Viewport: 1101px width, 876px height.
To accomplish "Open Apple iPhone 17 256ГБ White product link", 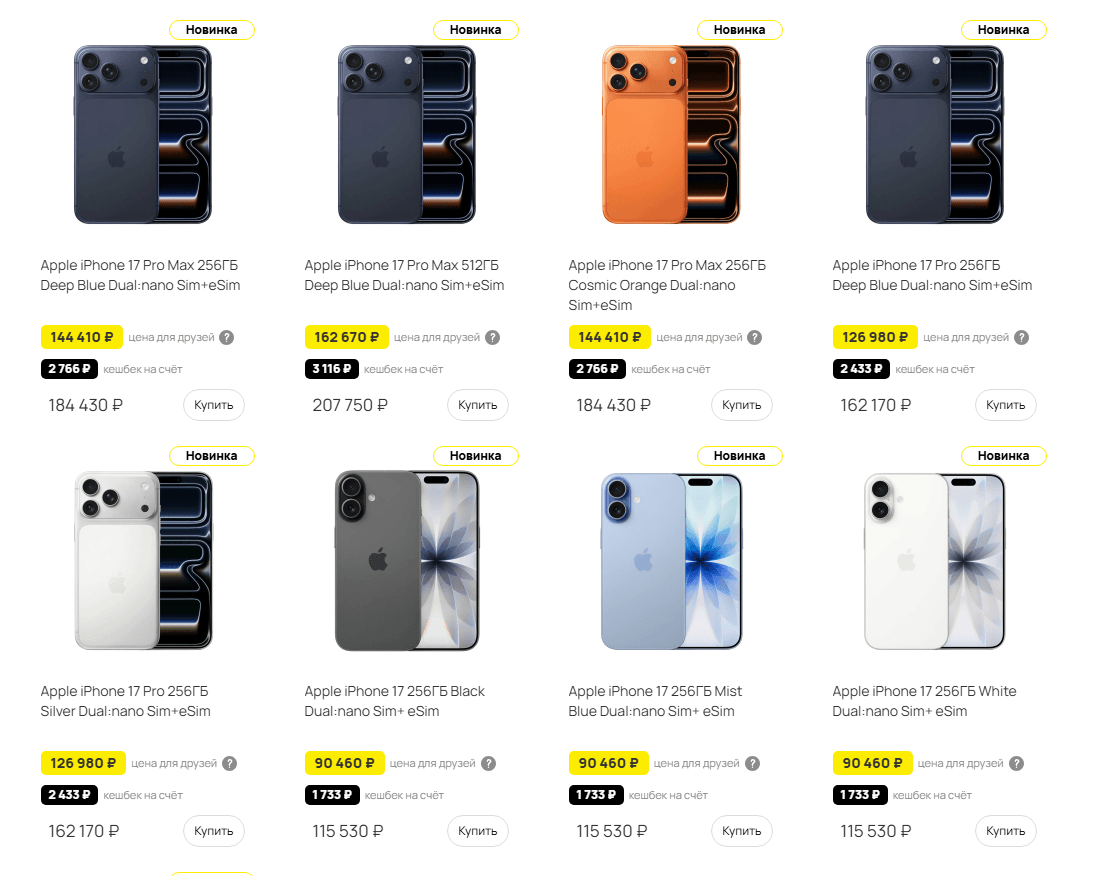I will (924, 701).
